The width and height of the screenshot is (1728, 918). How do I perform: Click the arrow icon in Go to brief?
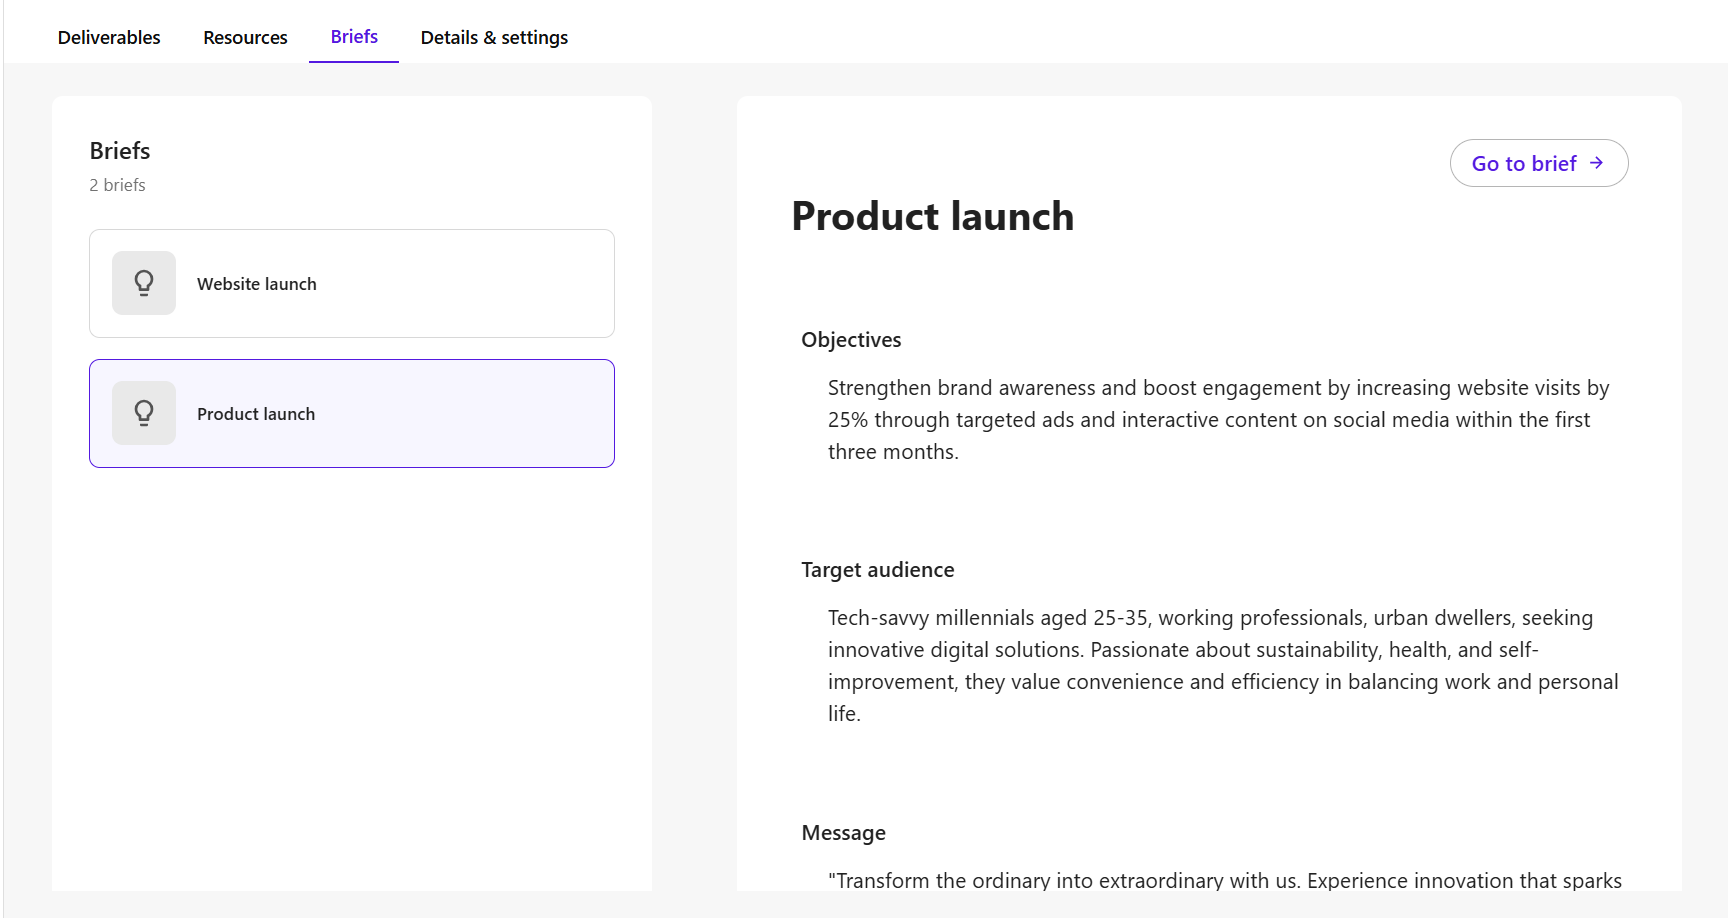pos(1596,163)
